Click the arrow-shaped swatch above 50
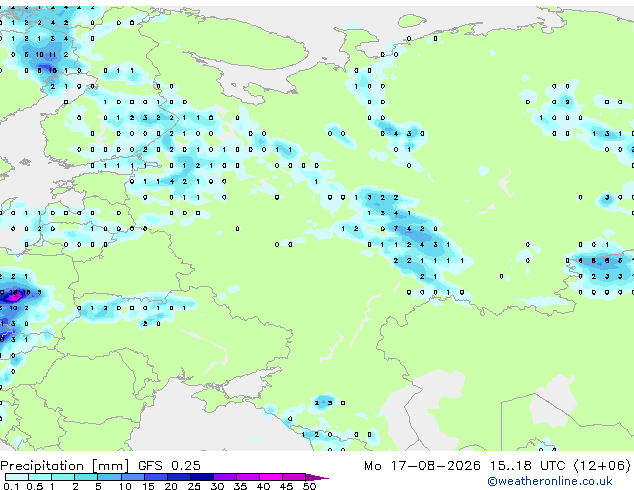 317,477
